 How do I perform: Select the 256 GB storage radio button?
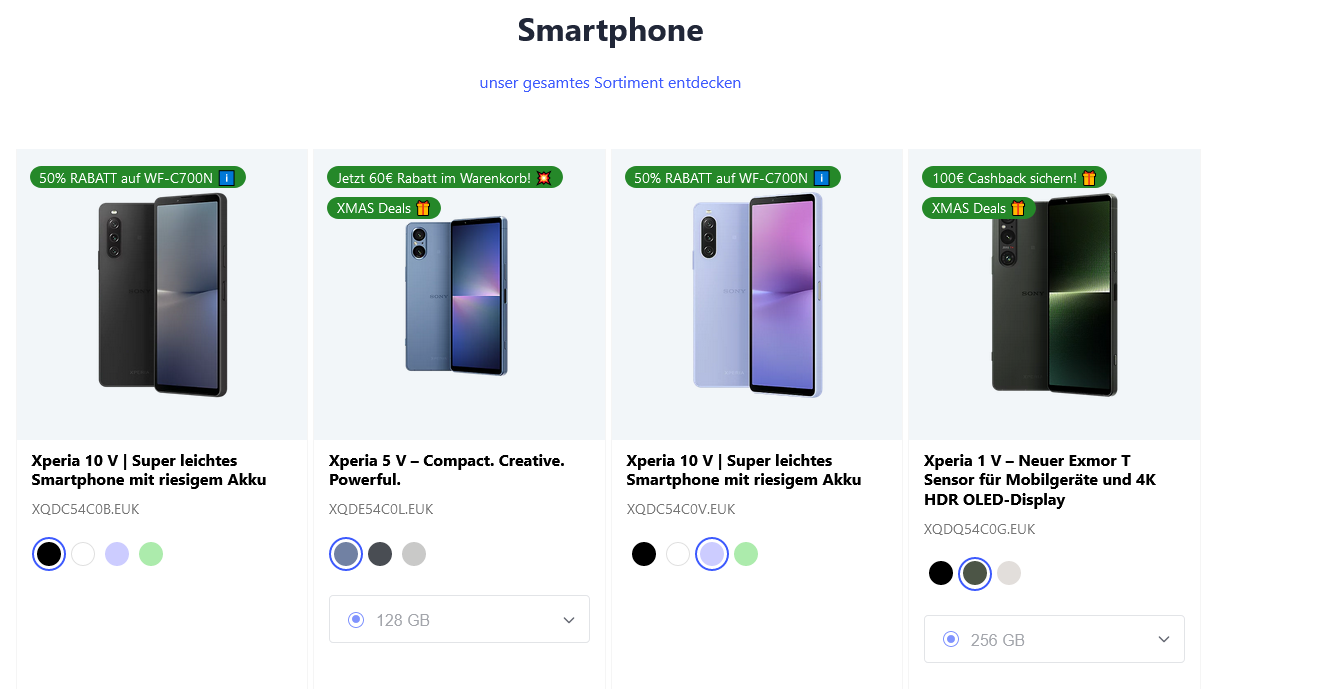951,639
